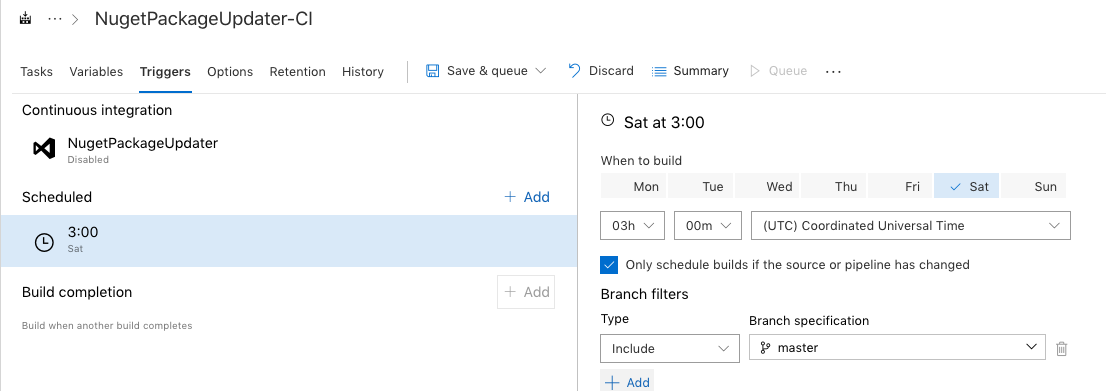Click the clock icon beside the 3:00 schedule

point(44,242)
